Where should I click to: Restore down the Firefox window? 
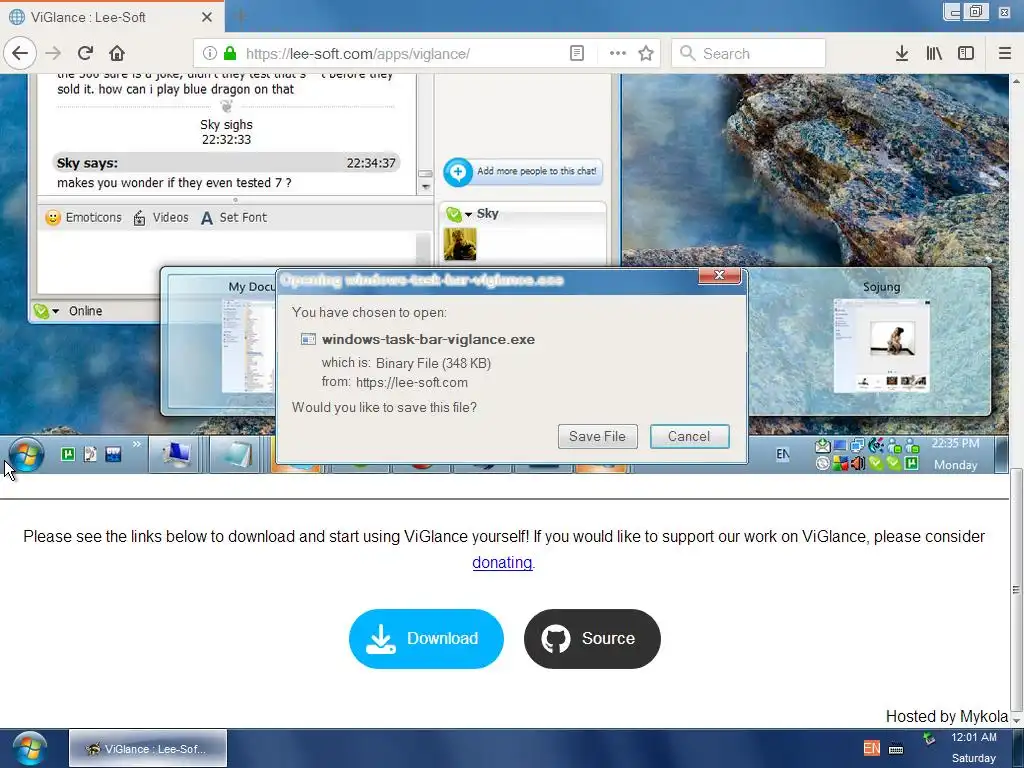point(976,12)
